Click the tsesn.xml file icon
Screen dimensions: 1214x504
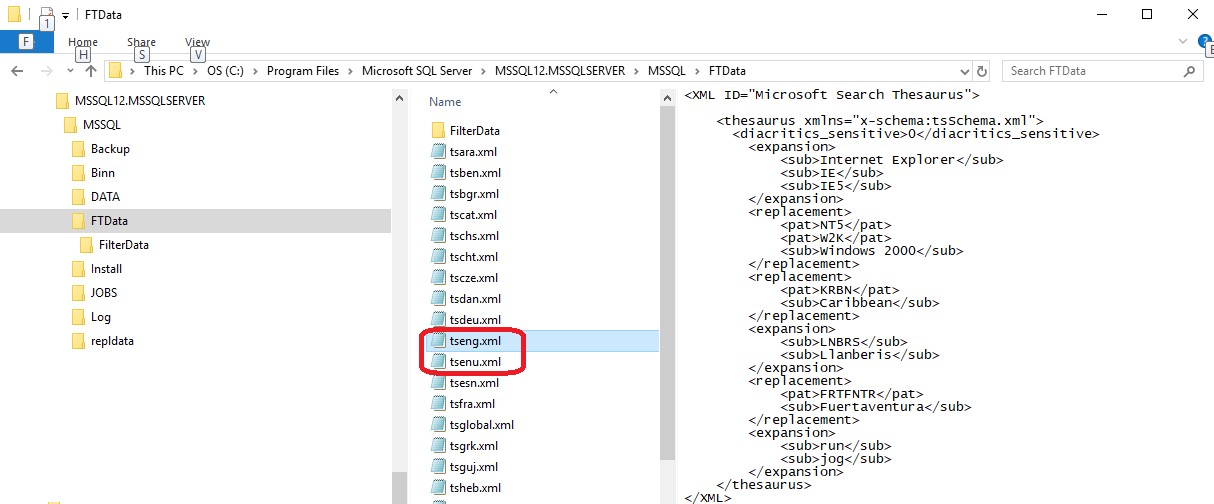point(438,383)
